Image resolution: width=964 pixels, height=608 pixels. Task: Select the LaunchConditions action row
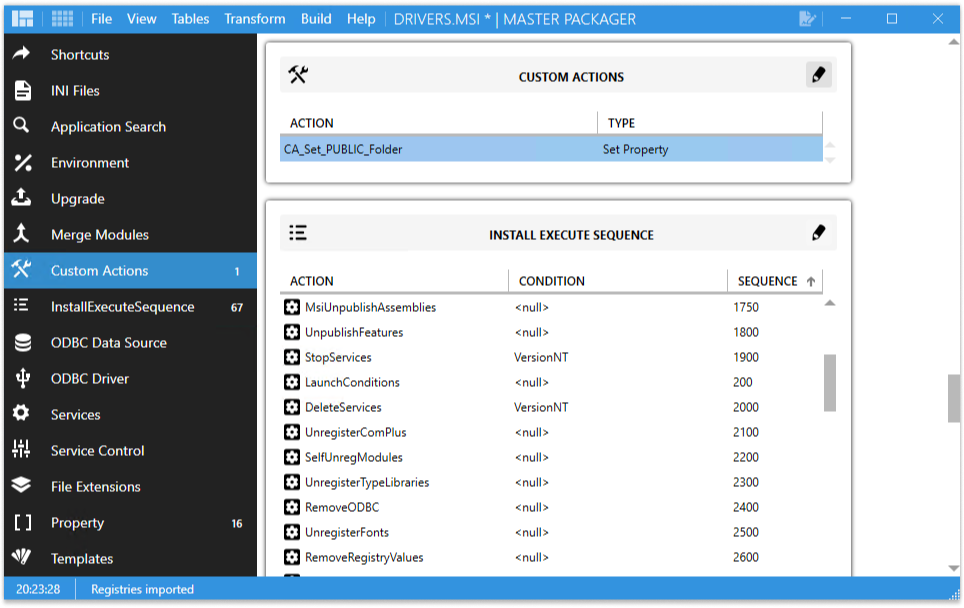tap(551, 382)
